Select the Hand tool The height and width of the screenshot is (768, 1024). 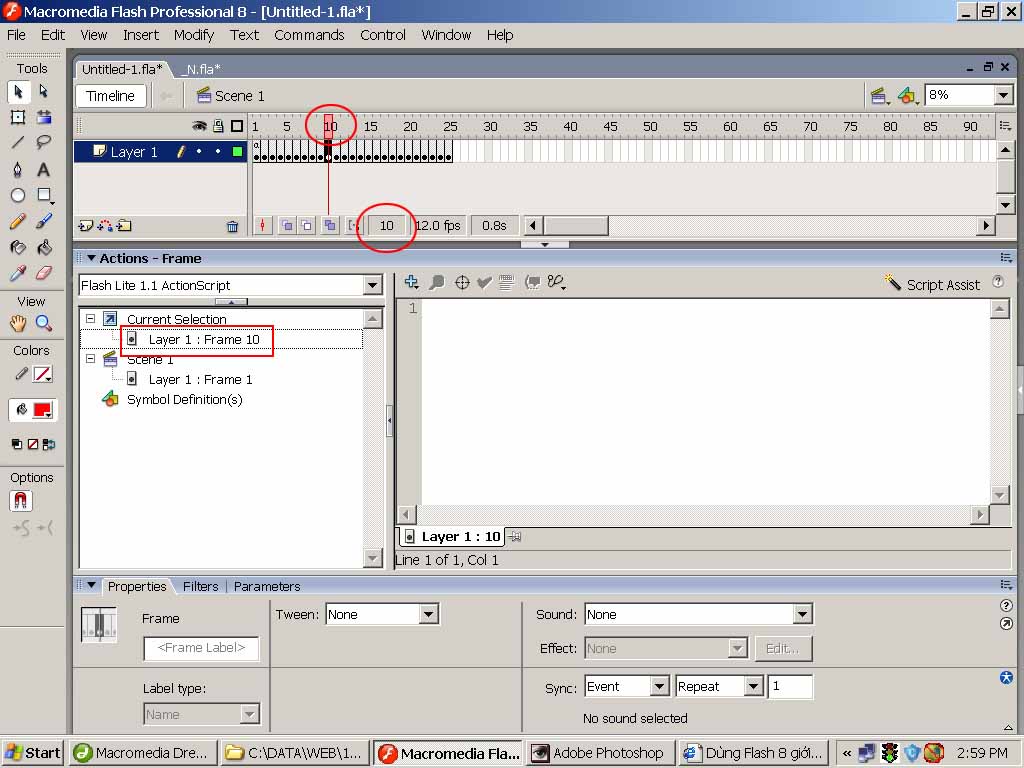[x=18, y=323]
